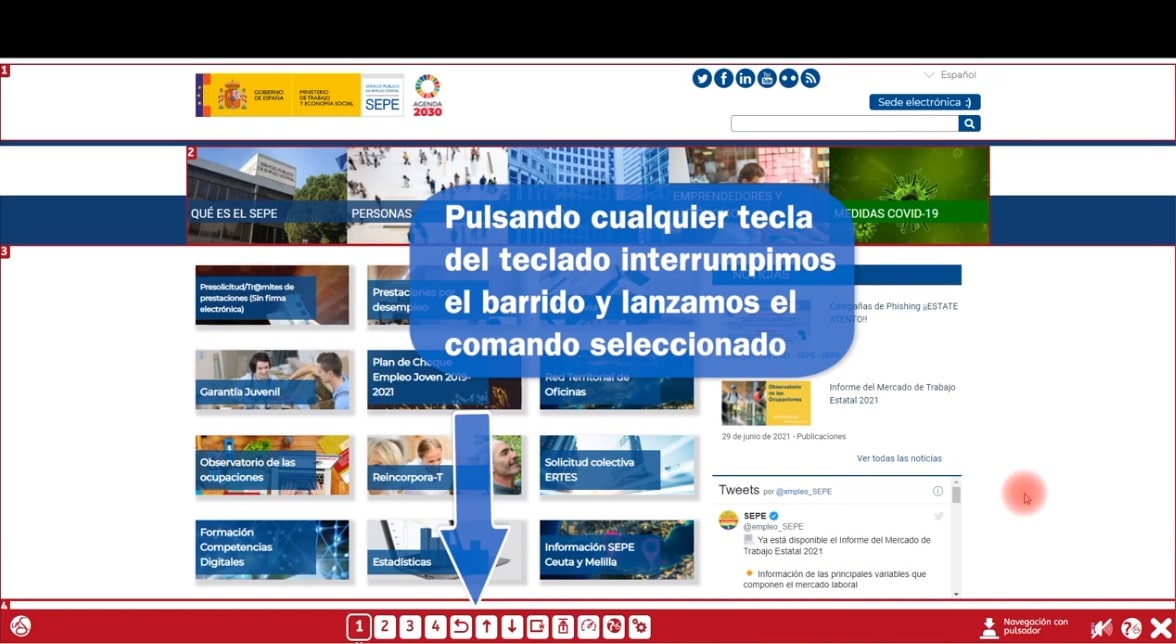Select region 4 button in red toolbar
The image size is (1176, 644).
(435, 626)
